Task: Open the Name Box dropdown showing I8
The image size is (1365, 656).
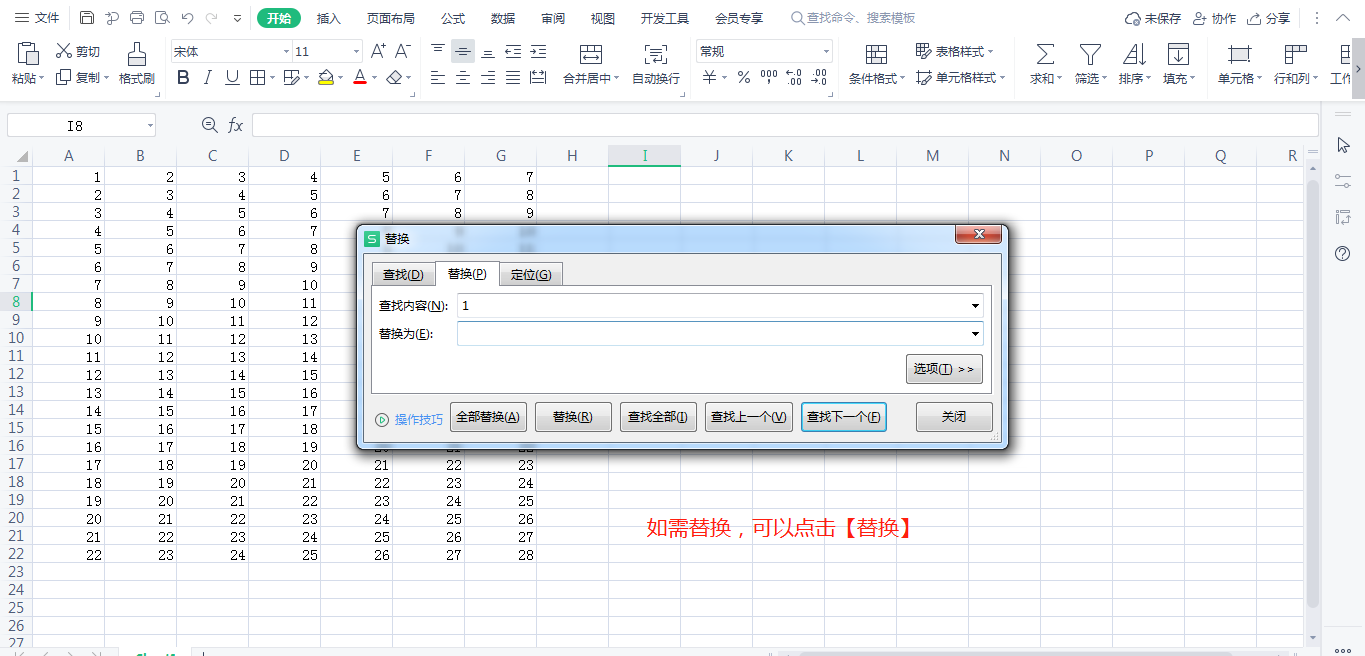Action: [150, 125]
